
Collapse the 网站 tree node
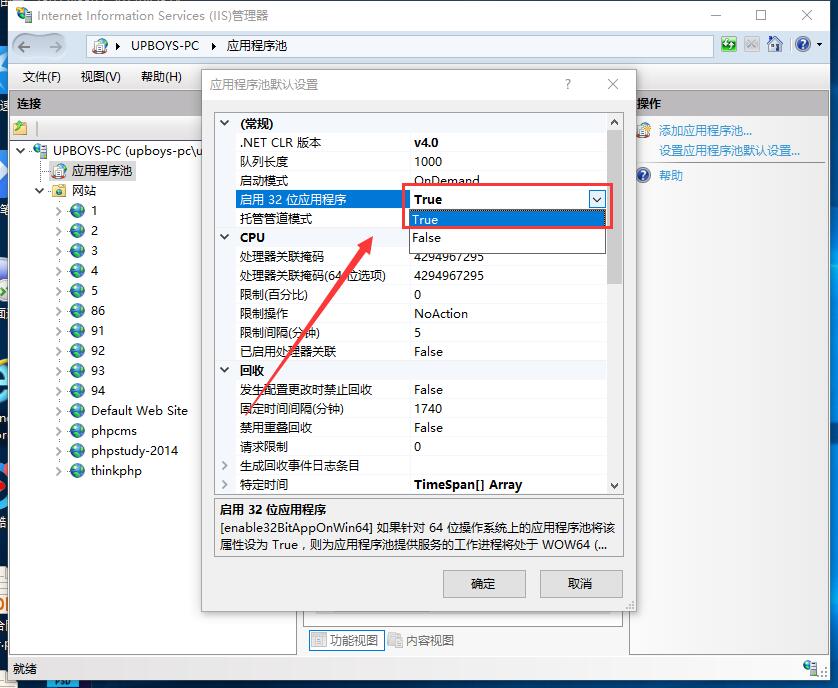pos(40,191)
